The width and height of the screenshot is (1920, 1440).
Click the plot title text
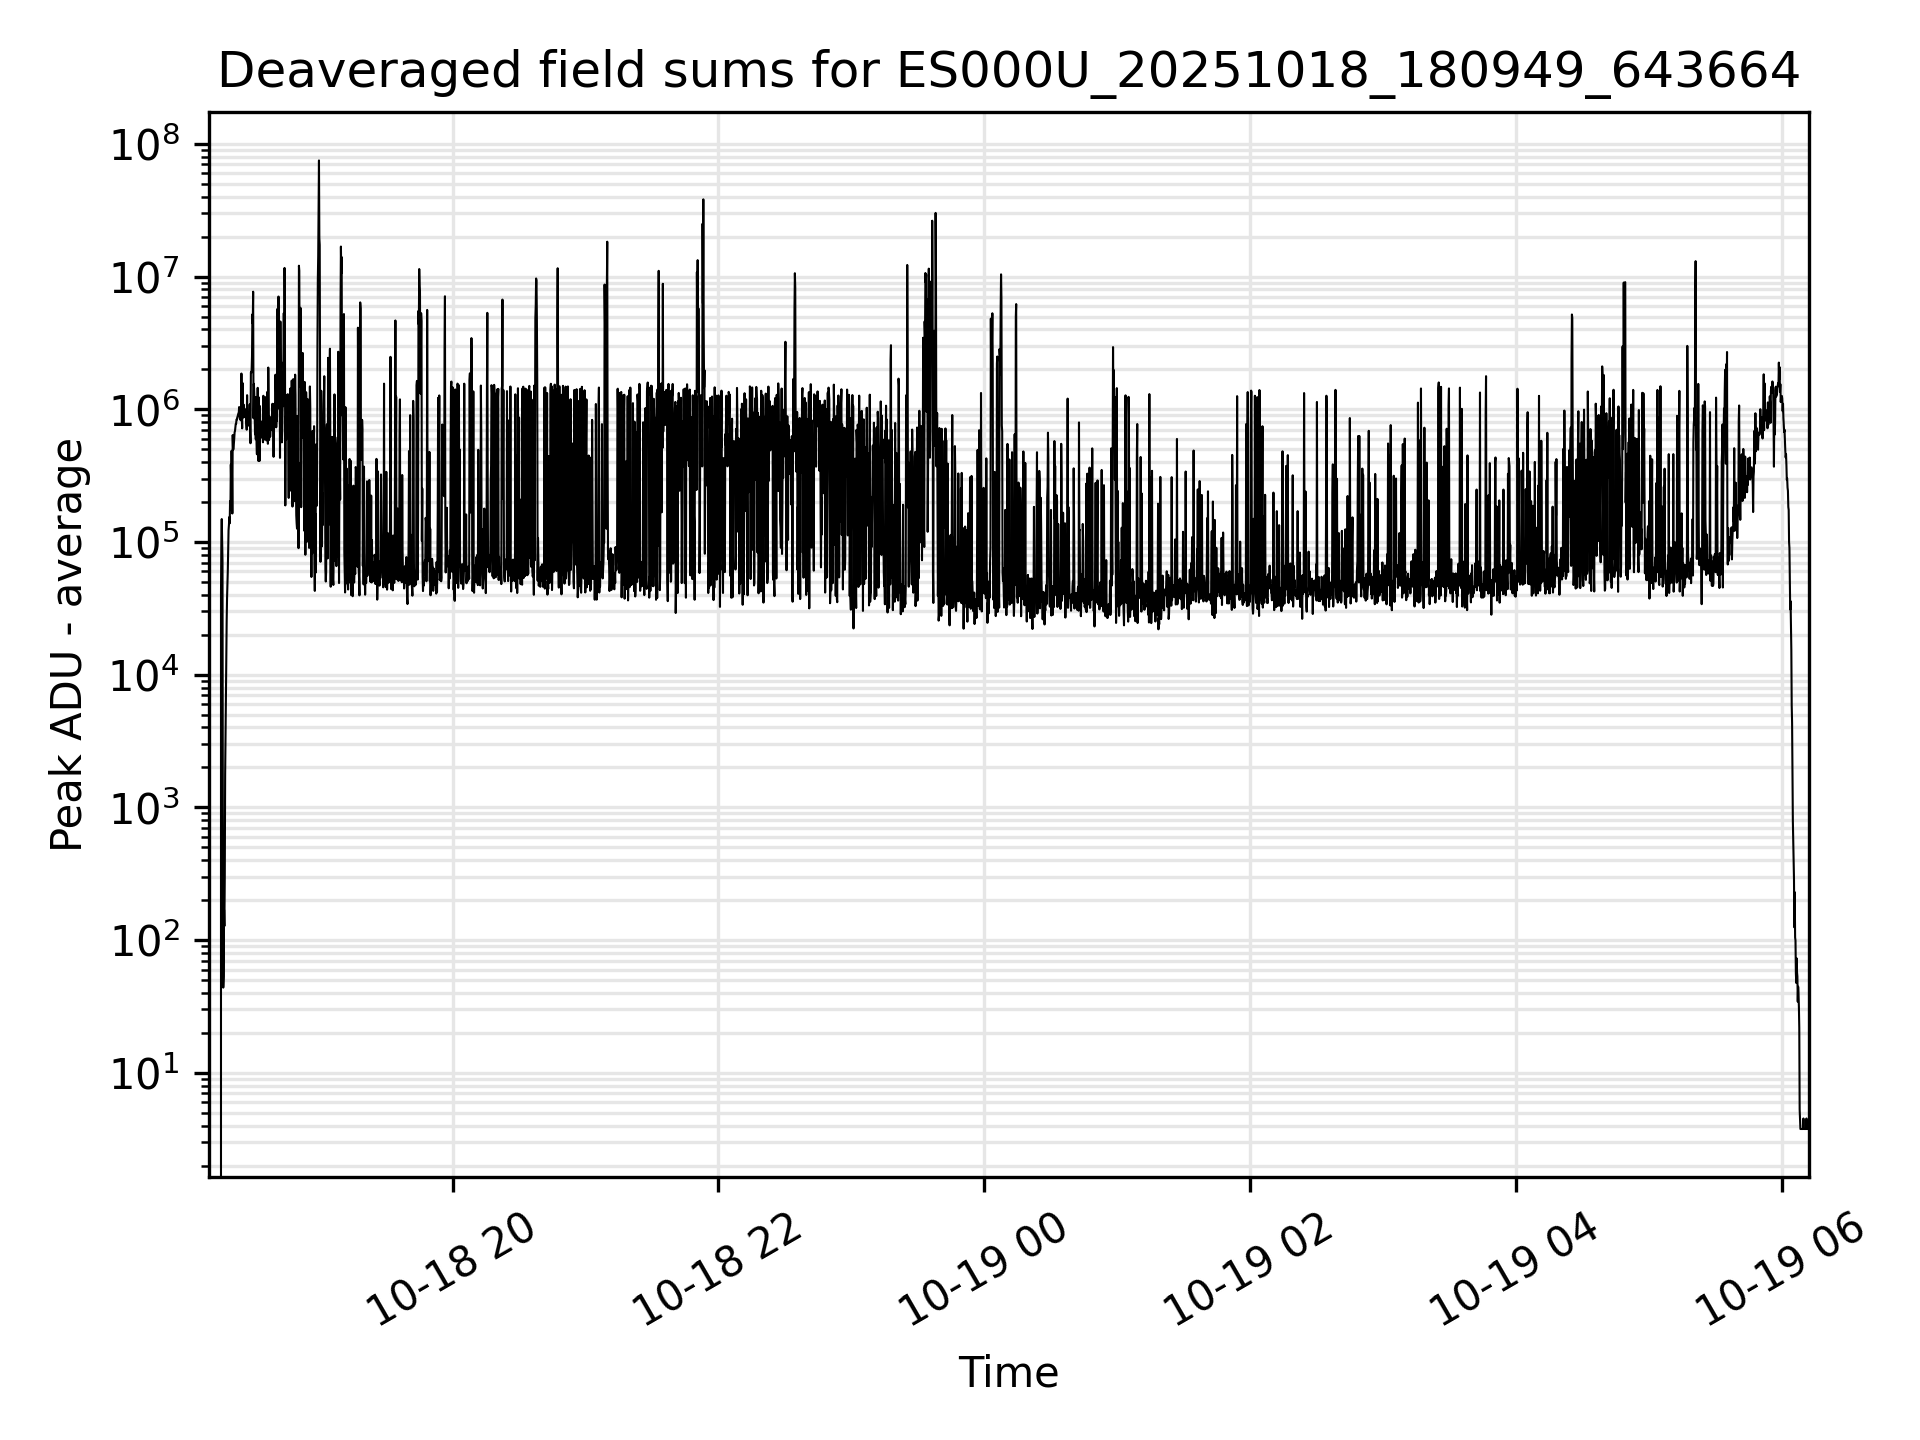1008,72
